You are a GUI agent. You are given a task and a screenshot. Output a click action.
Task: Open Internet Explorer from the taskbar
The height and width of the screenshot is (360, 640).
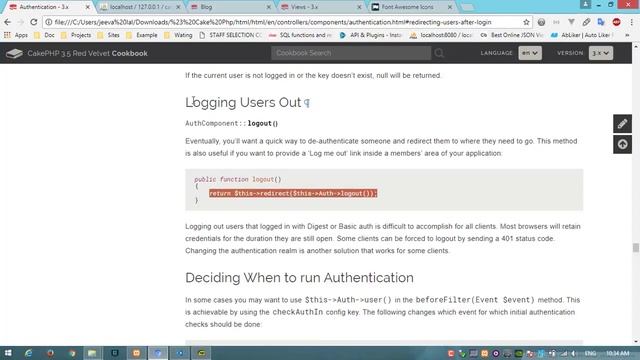pyautogui.click(x=29, y=353)
